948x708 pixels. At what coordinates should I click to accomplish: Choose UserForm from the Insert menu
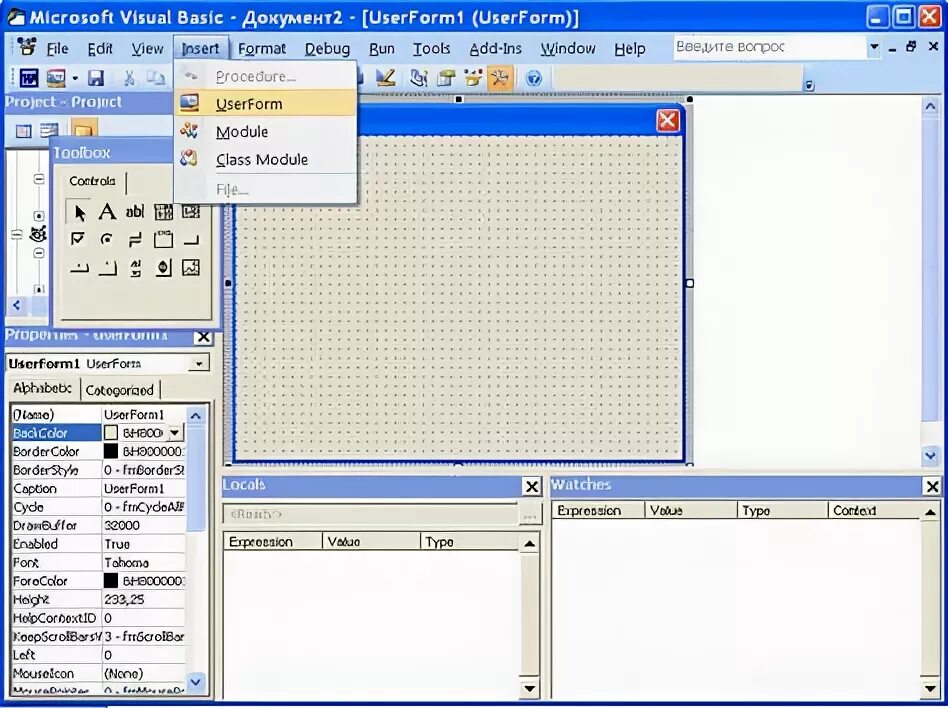coord(265,103)
